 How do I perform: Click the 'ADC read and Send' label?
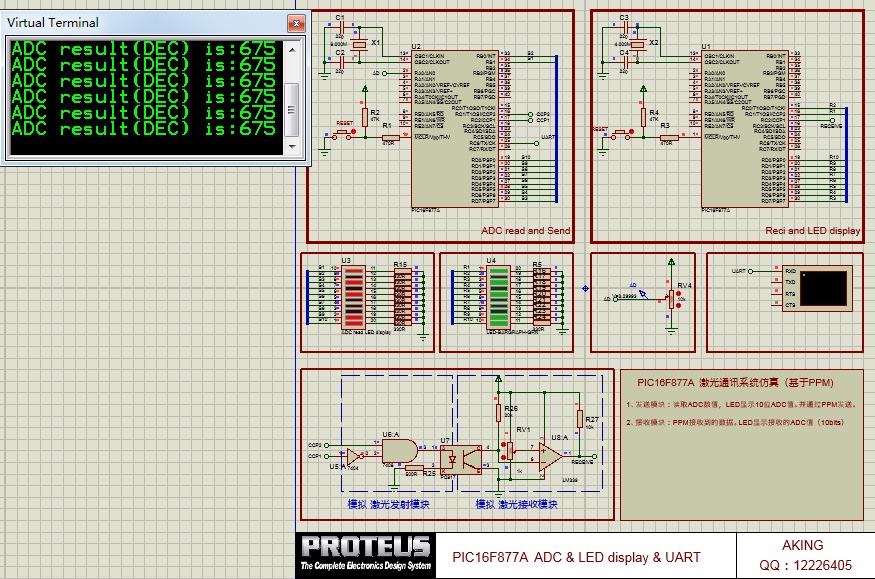[525, 231]
